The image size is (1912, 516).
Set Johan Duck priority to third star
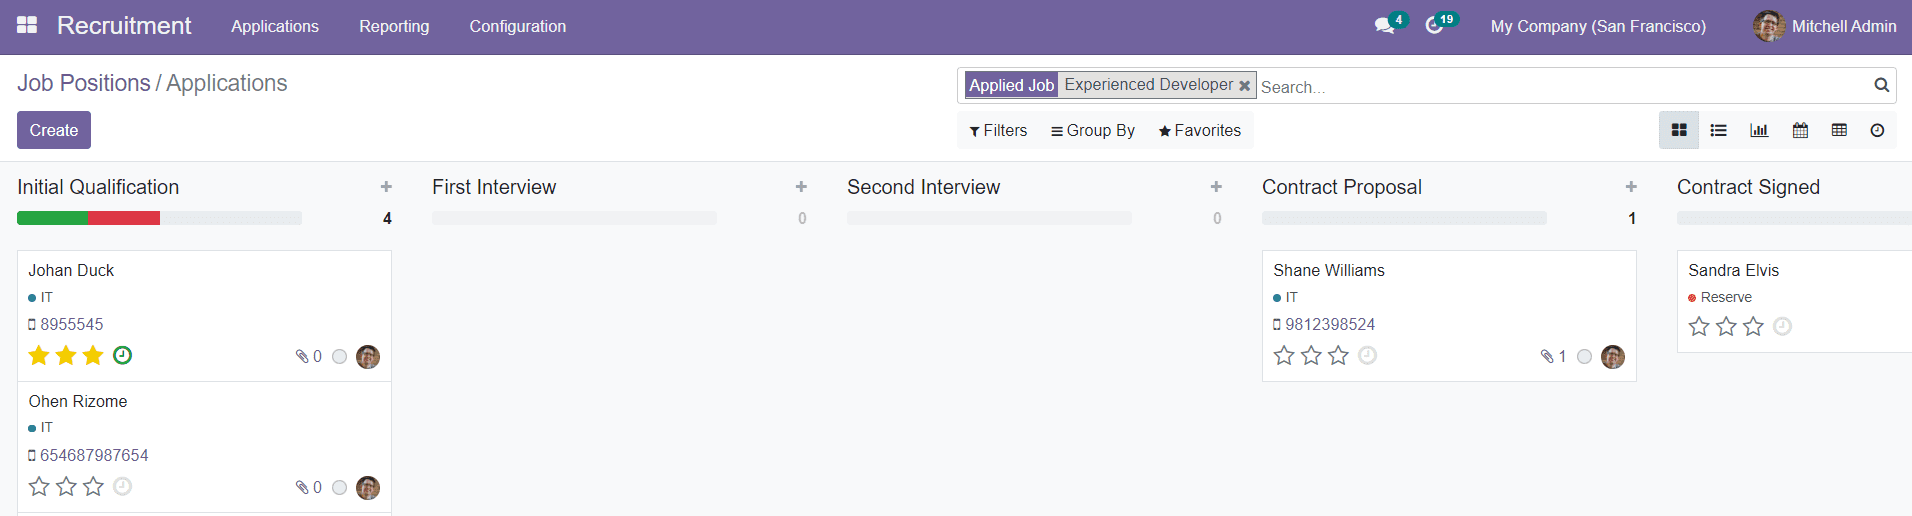click(x=93, y=355)
